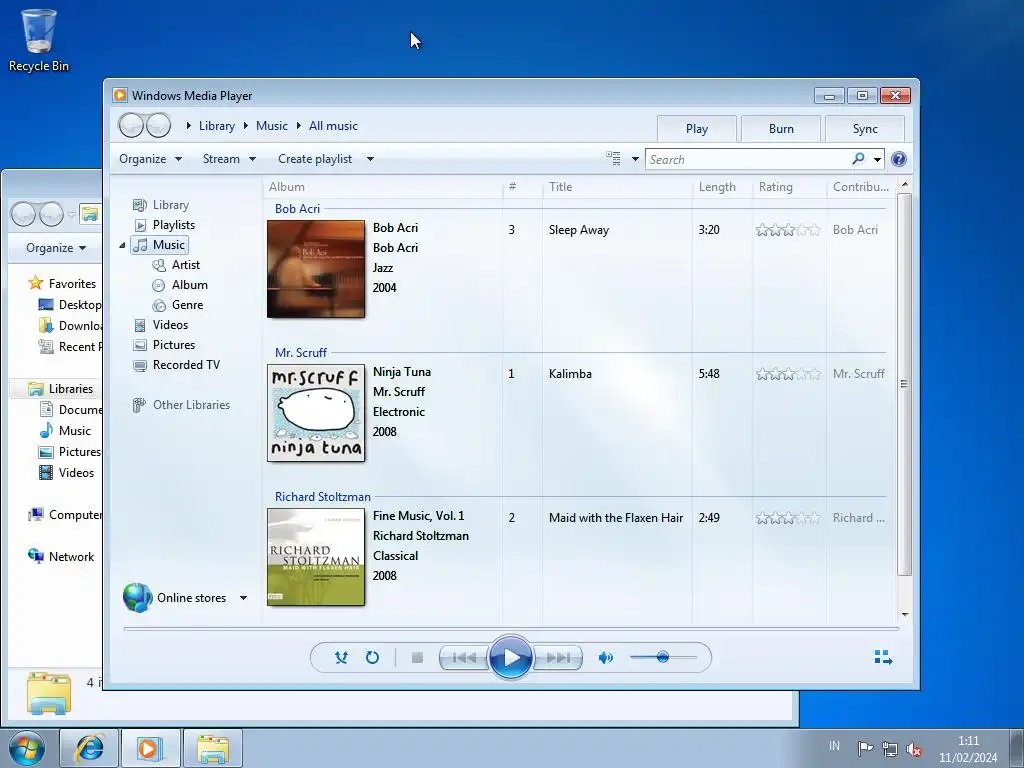Image resolution: width=1024 pixels, height=768 pixels.
Task: Switch to the Play tab
Action: tap(697, 129)
